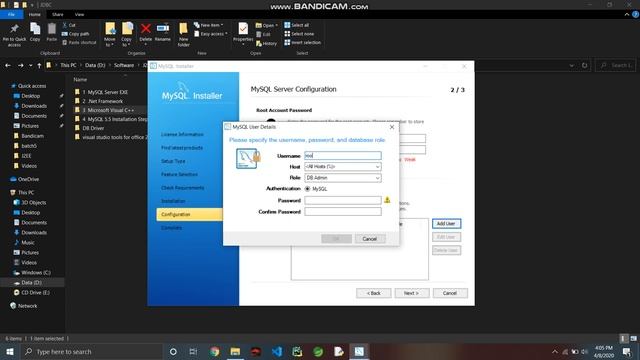
Task: Click Paste shortcut in the ribbon
Action: click(x=80, y=42)
